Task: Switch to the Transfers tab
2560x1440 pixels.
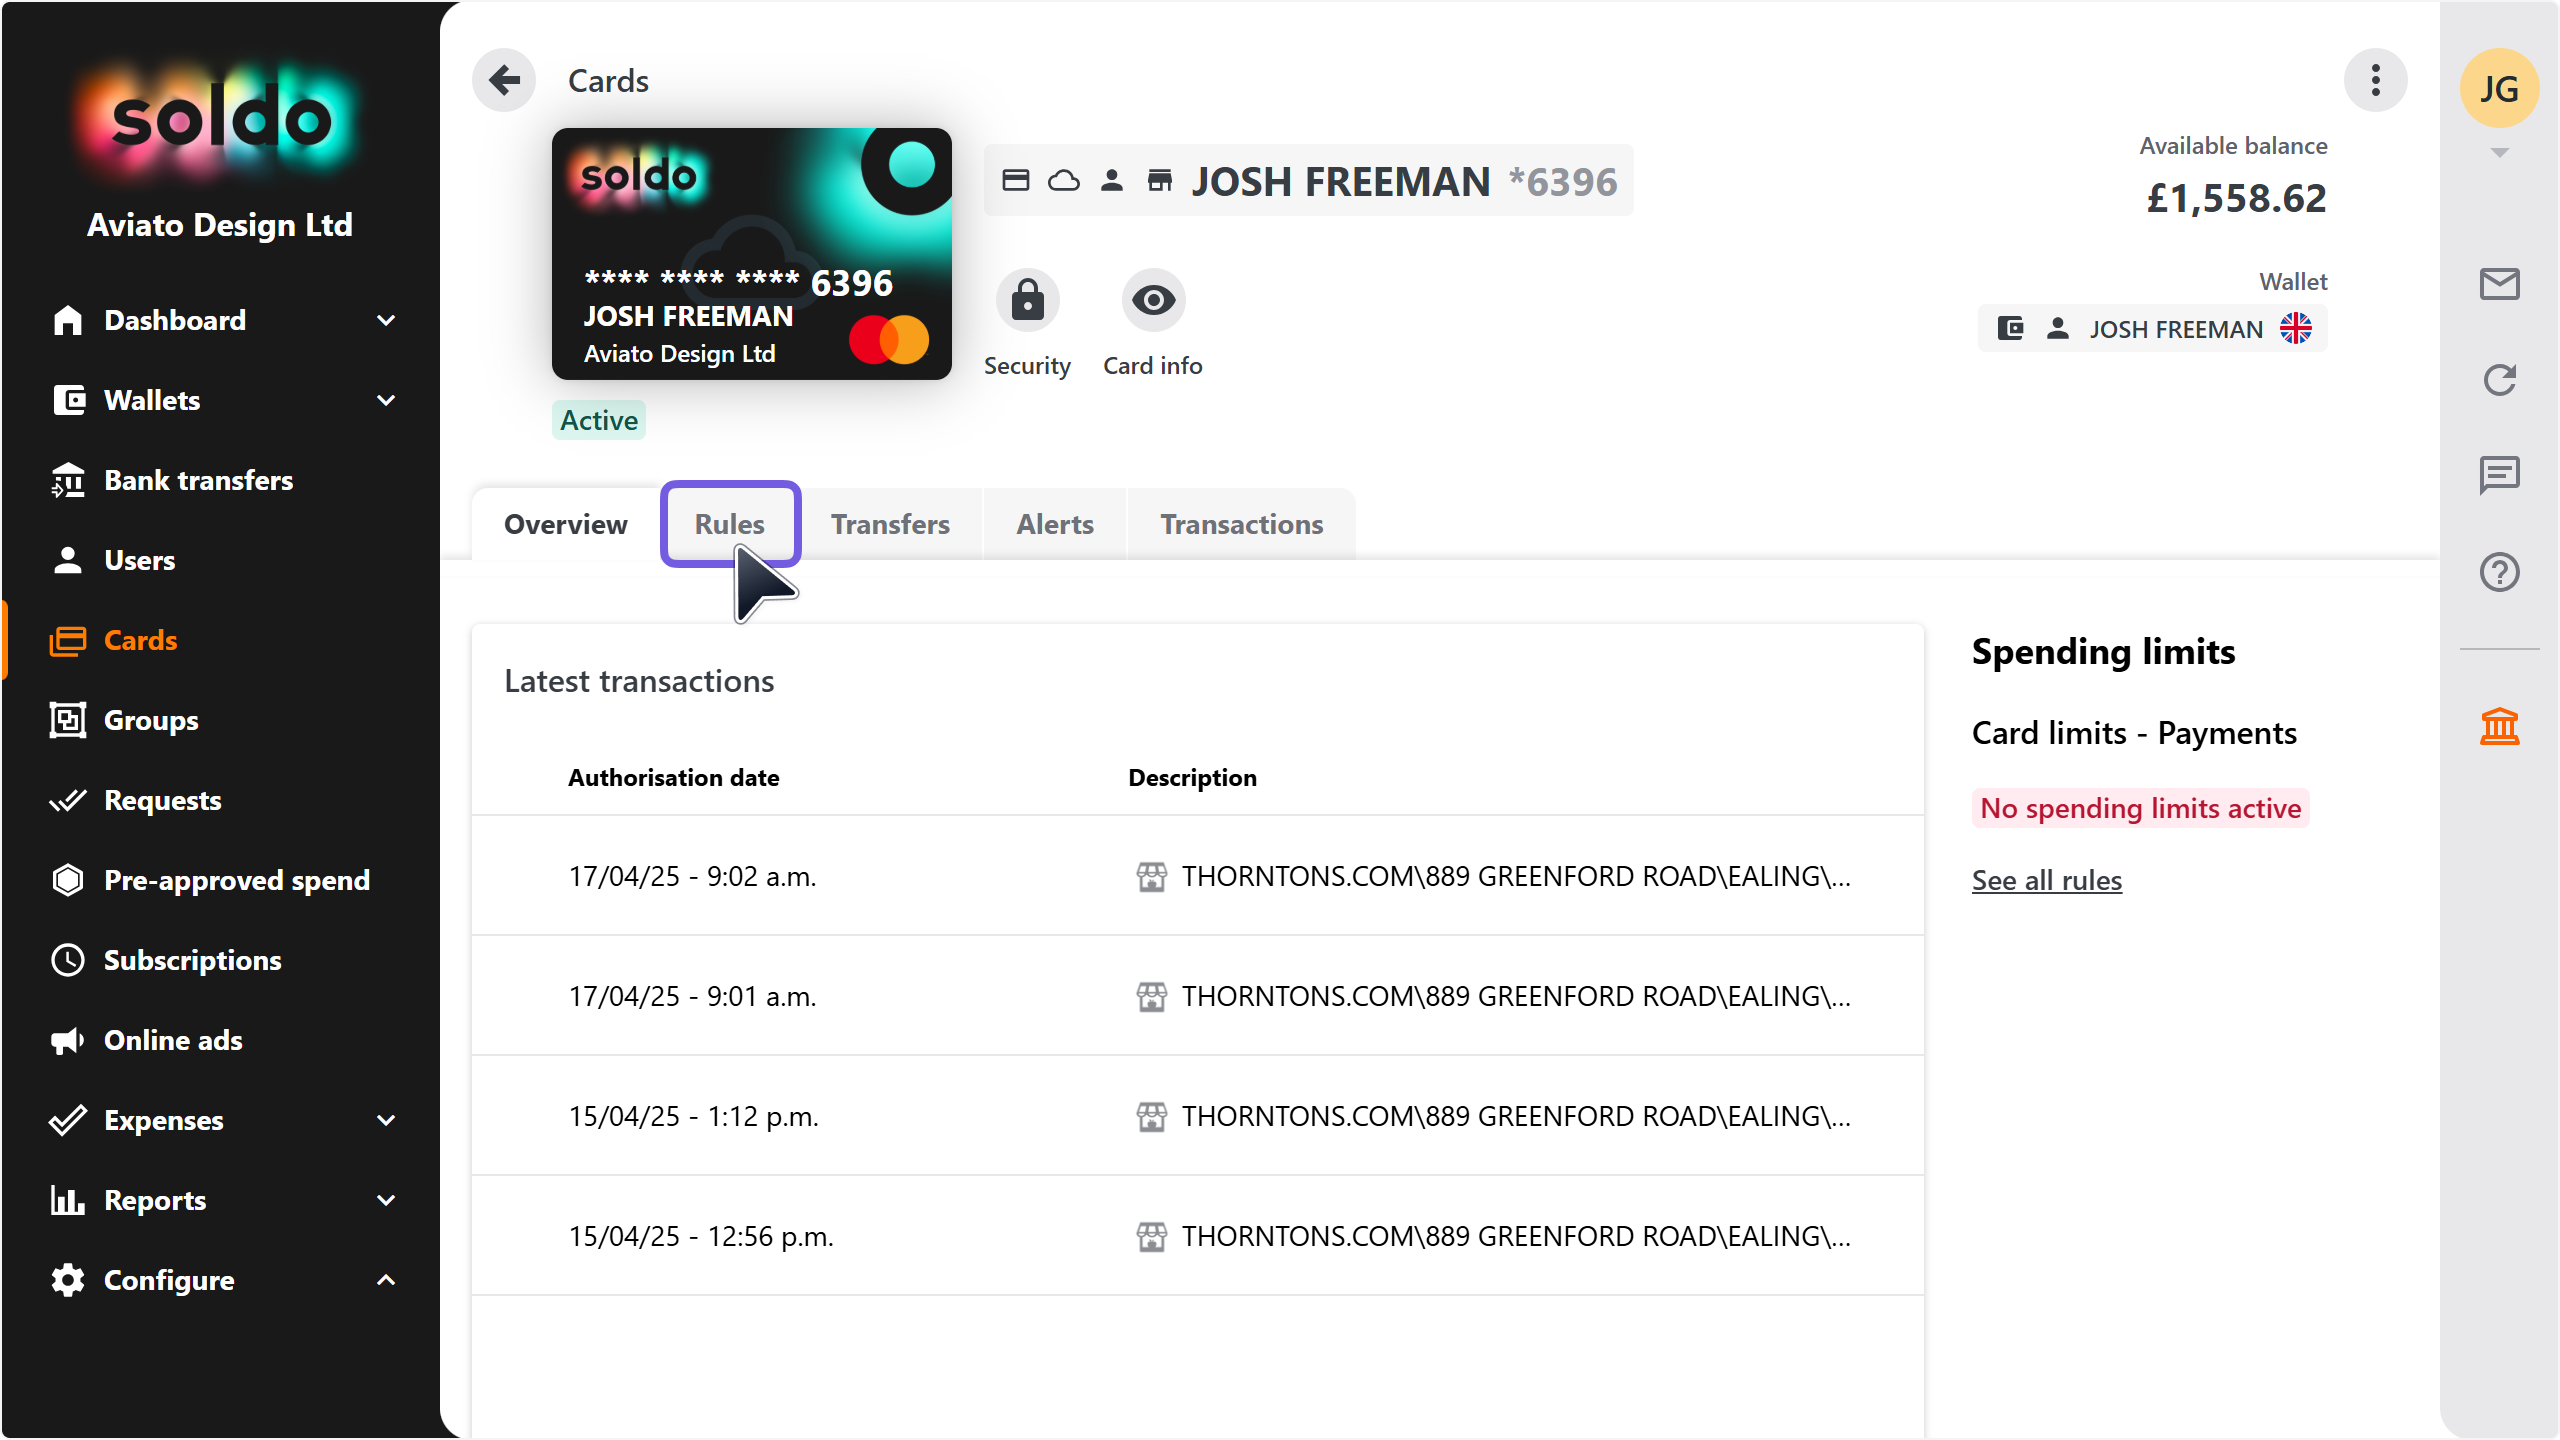Action: tap(890, 524)
